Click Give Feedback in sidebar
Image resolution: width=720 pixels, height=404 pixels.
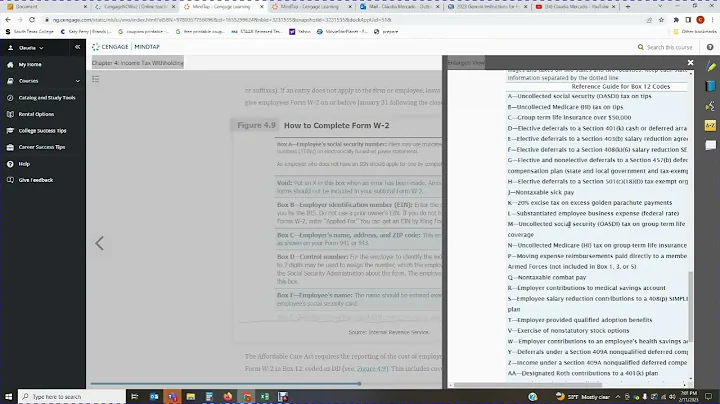click(36, 180)
